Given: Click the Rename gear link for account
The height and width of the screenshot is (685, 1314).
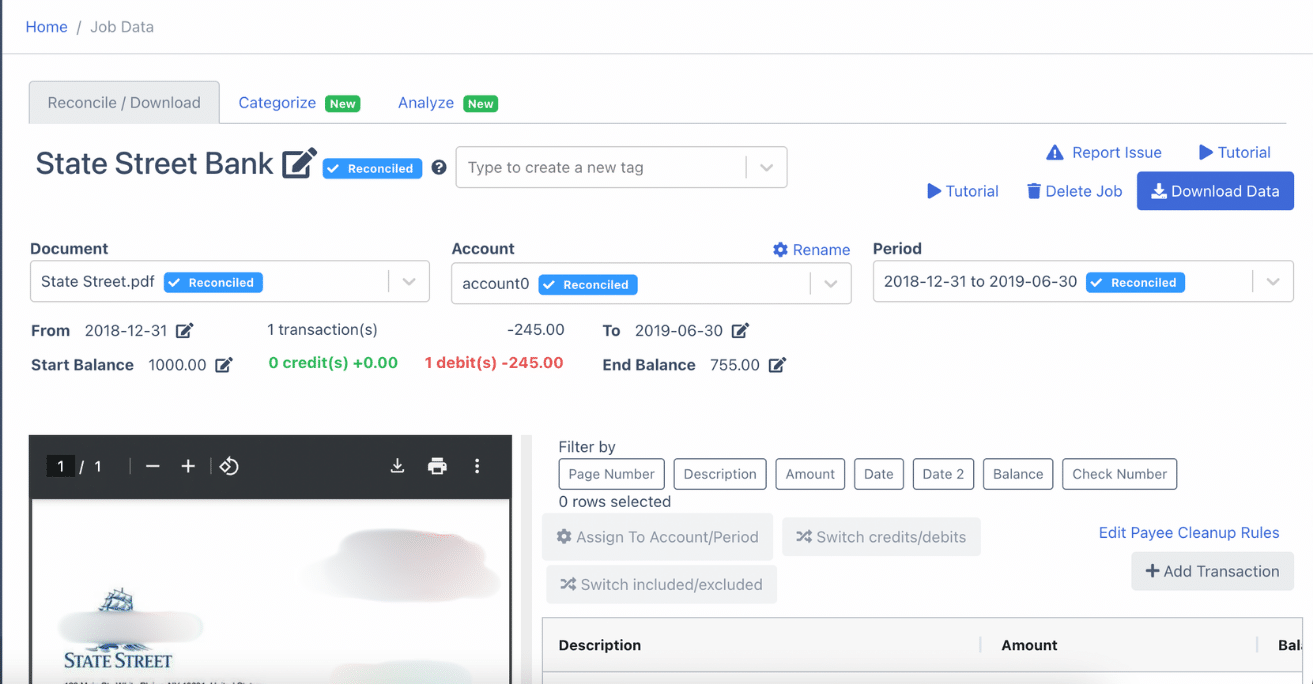Looking at the screenshot, I should tap(811, 250).
